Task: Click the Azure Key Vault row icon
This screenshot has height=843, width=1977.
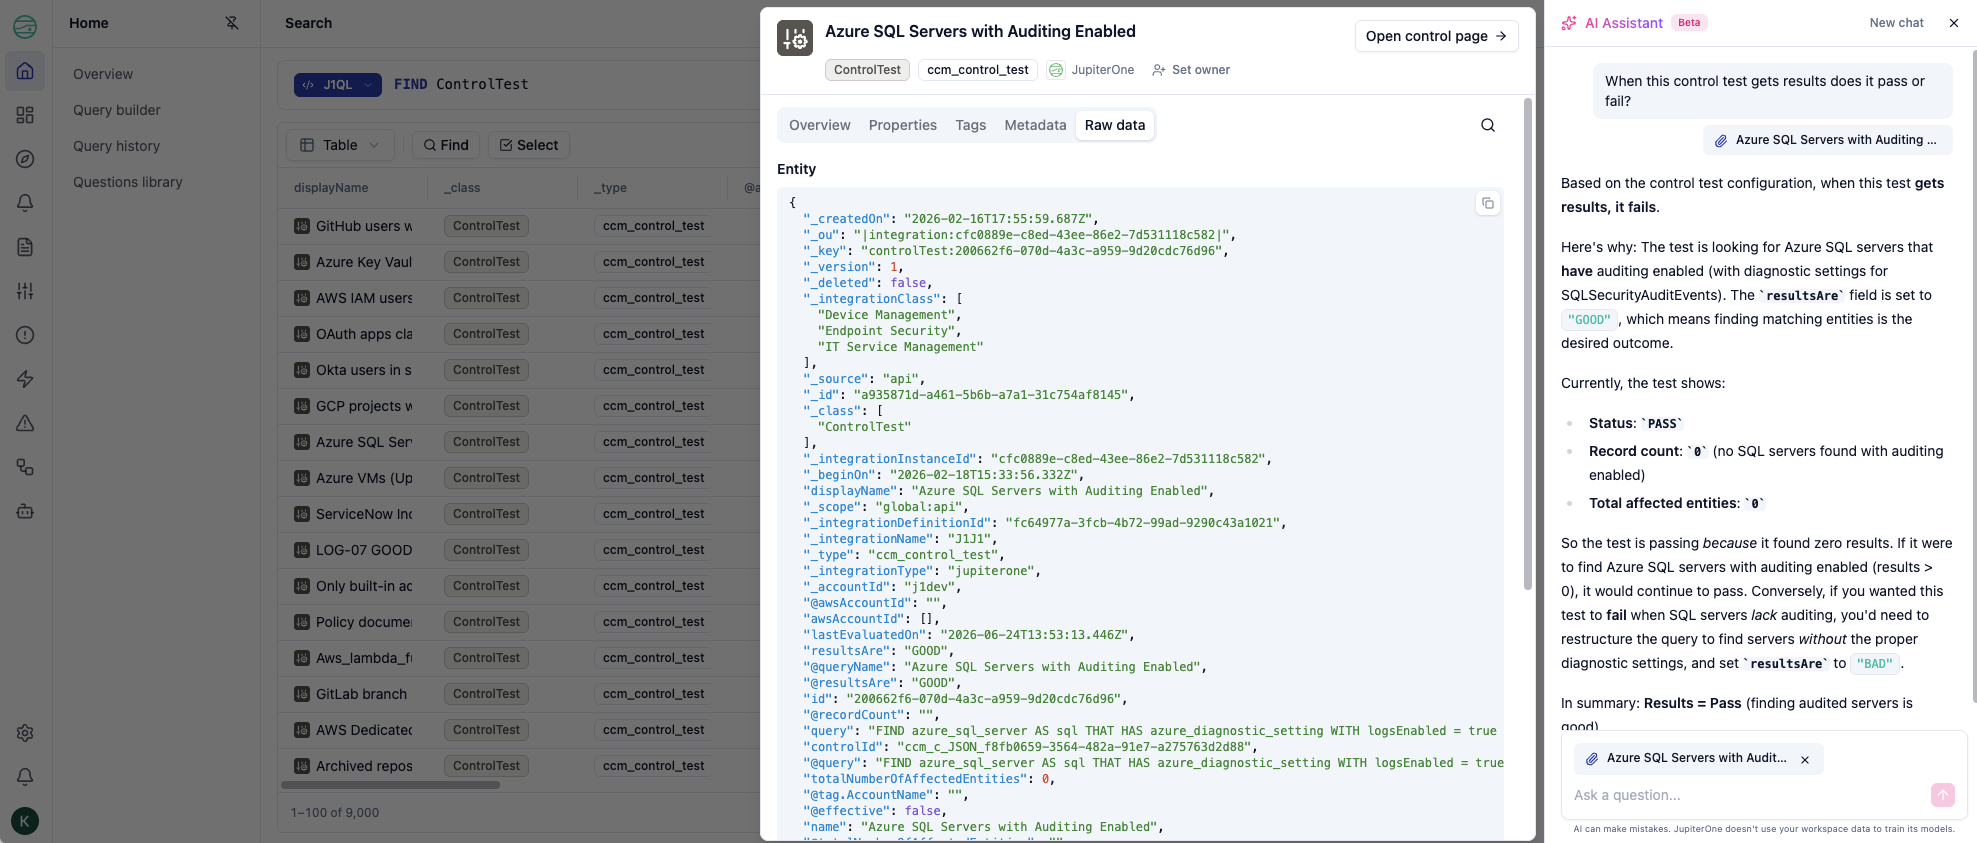Action: tap(302, 262)
